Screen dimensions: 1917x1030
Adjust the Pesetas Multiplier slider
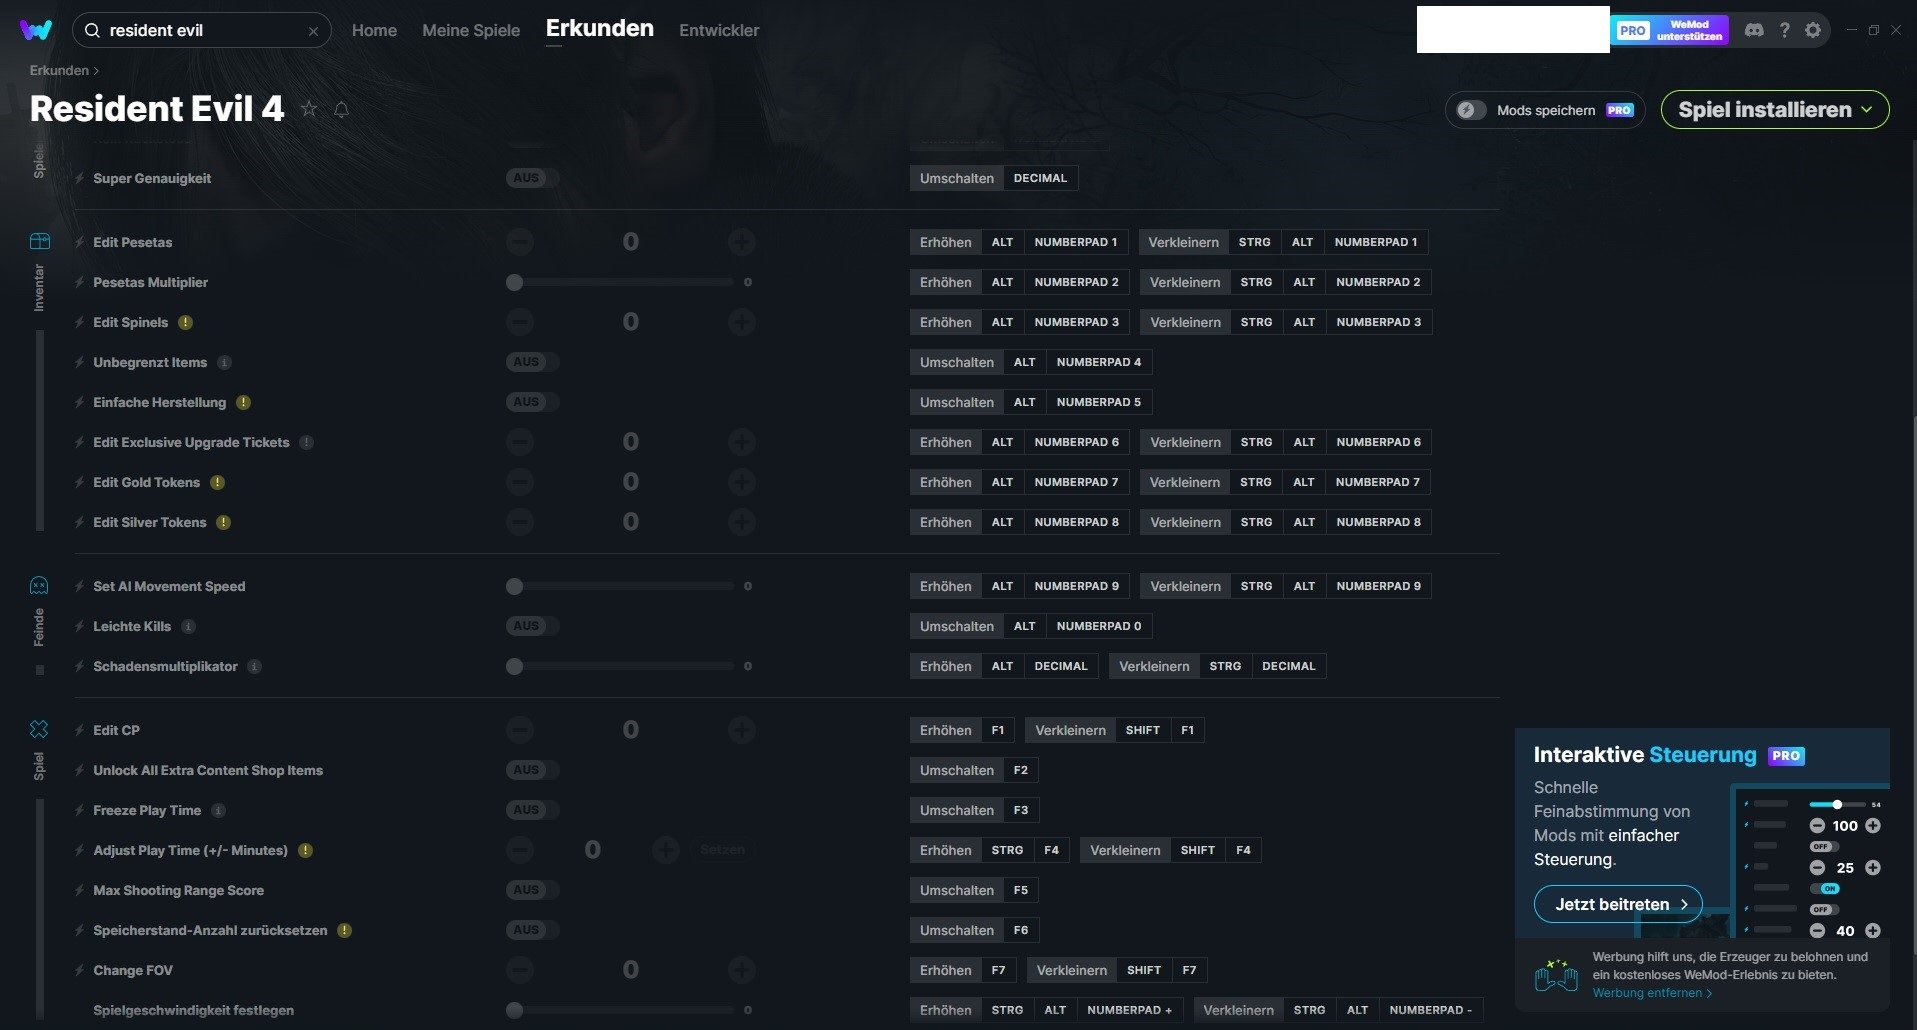[620, 282]
